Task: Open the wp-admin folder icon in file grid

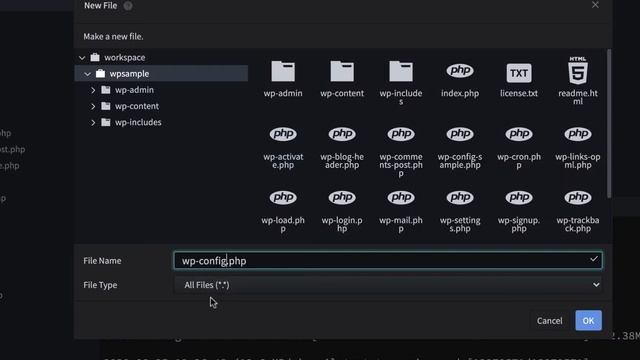Action: coord(283,71)
